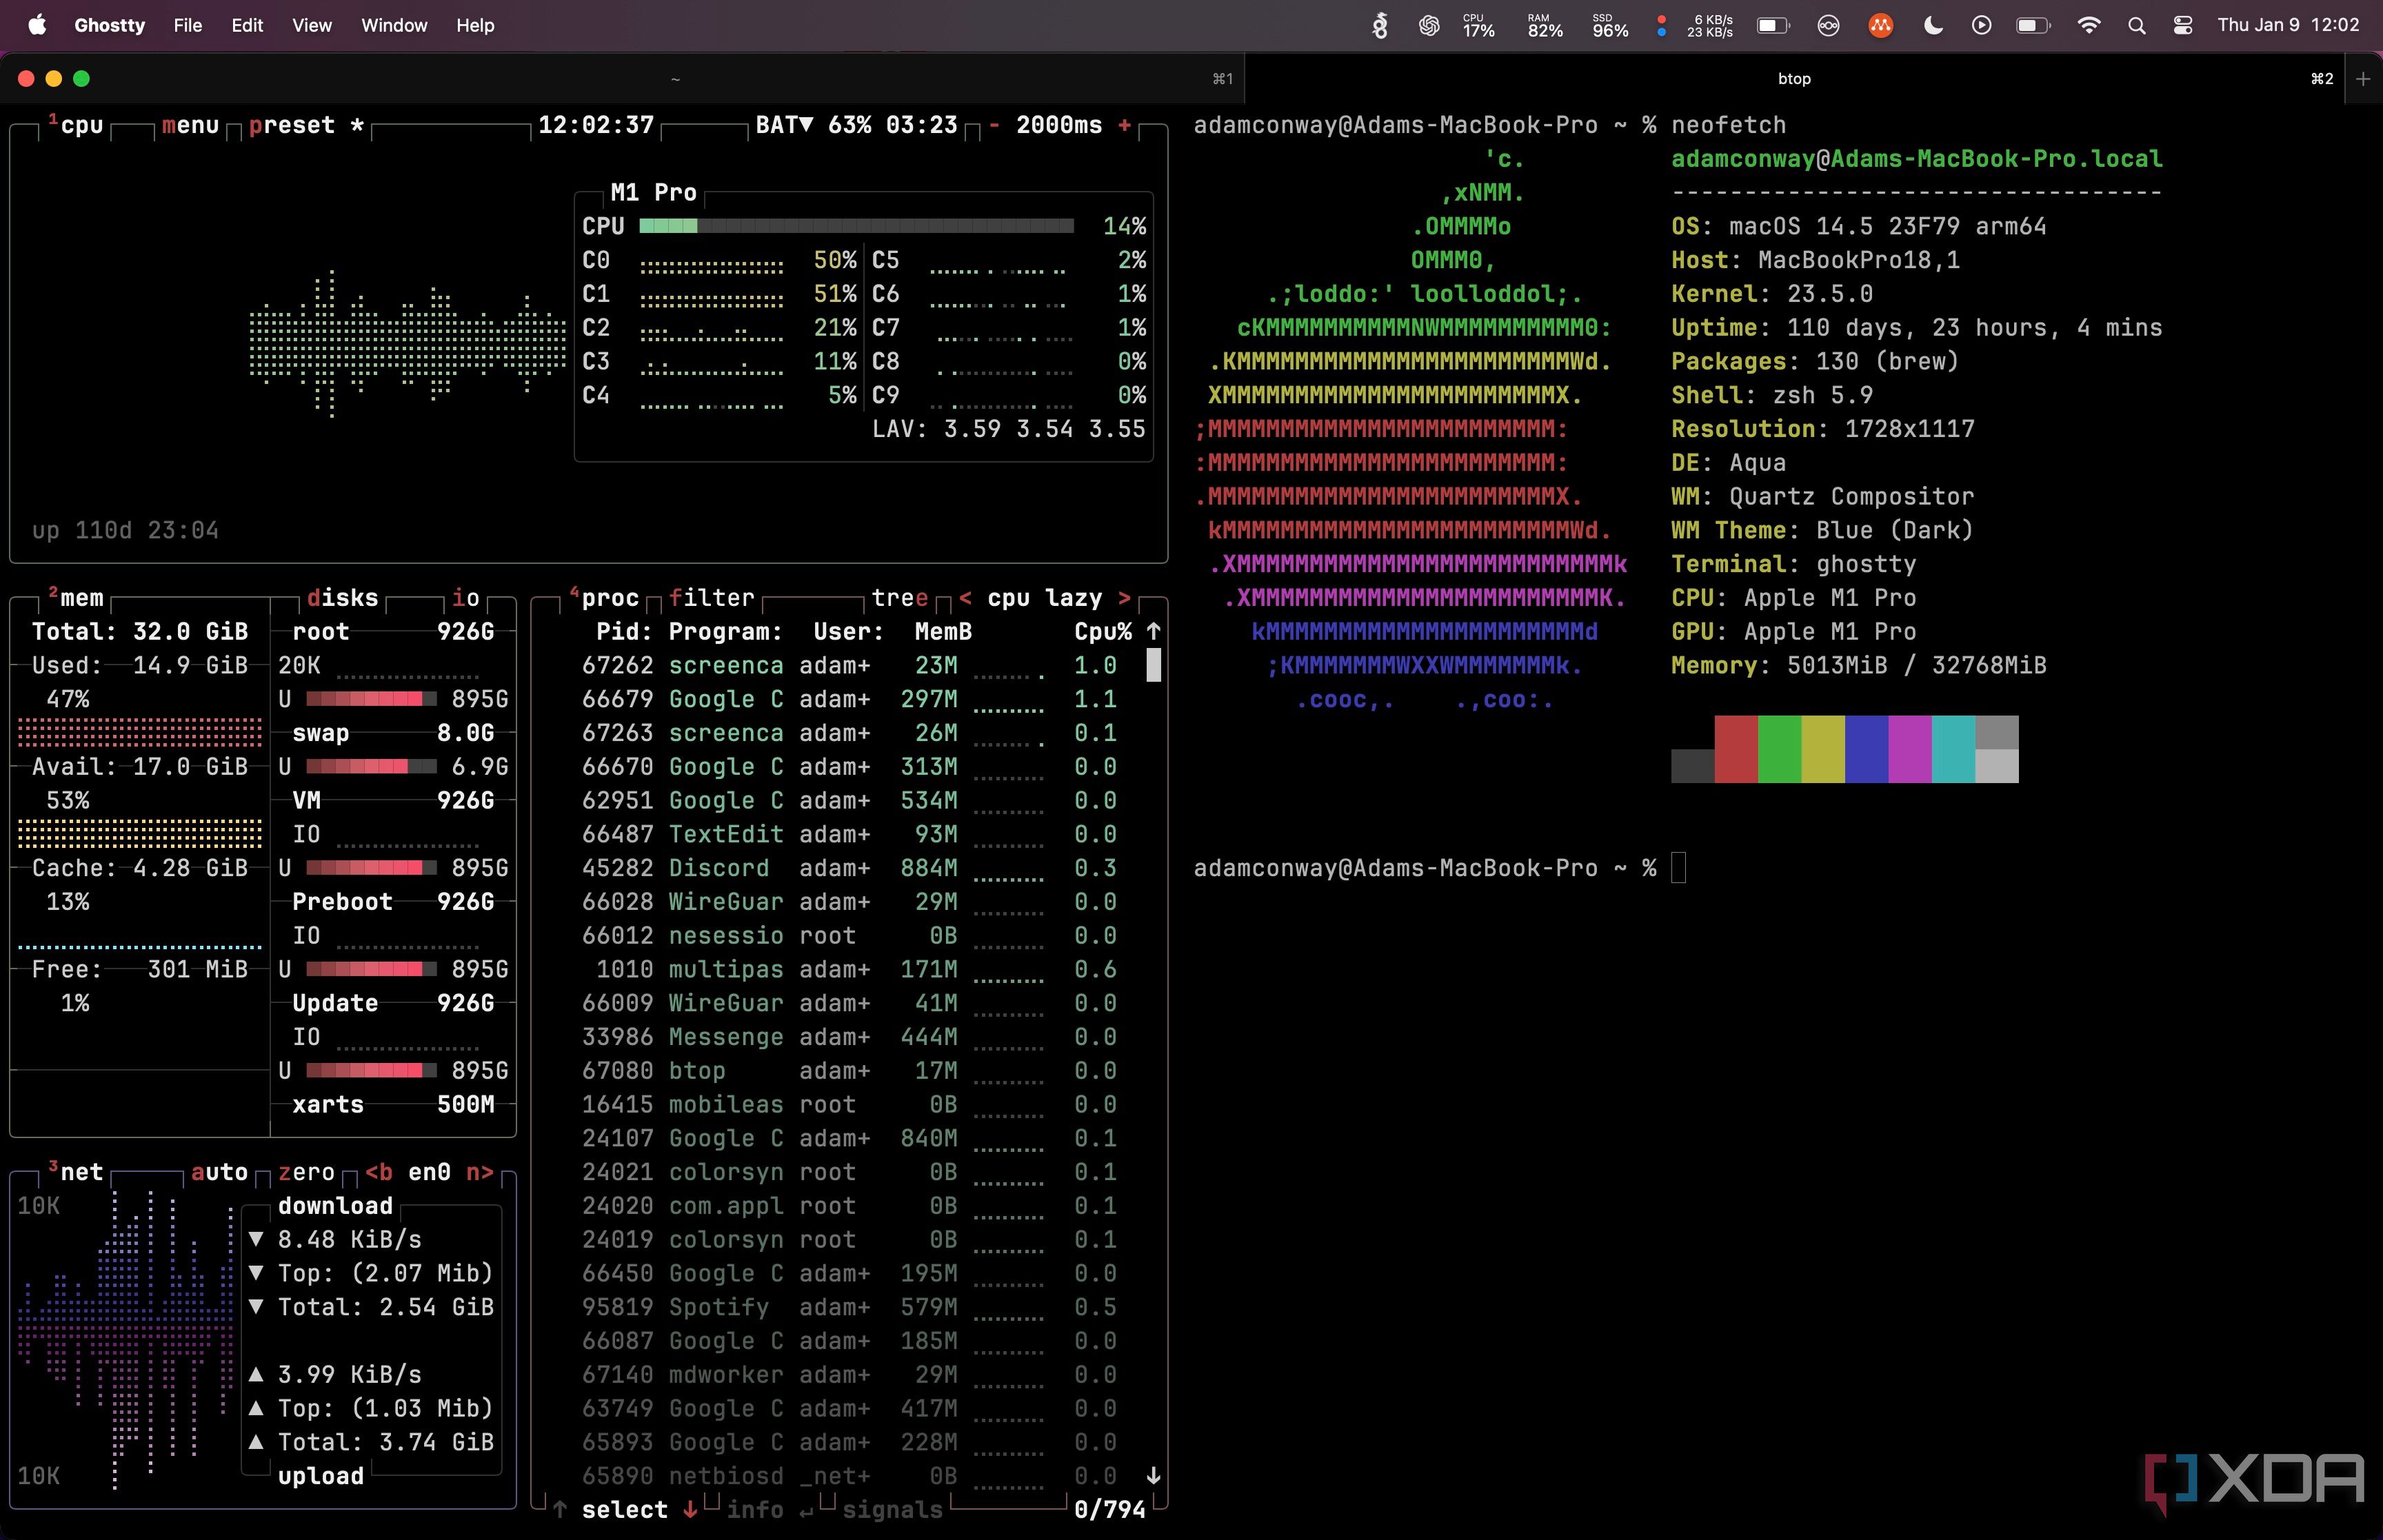The height and width of the screenshot is (1540, 2383).
Task: Open the RAM 82% menu bar monitor
Action: pos(1545,25)
